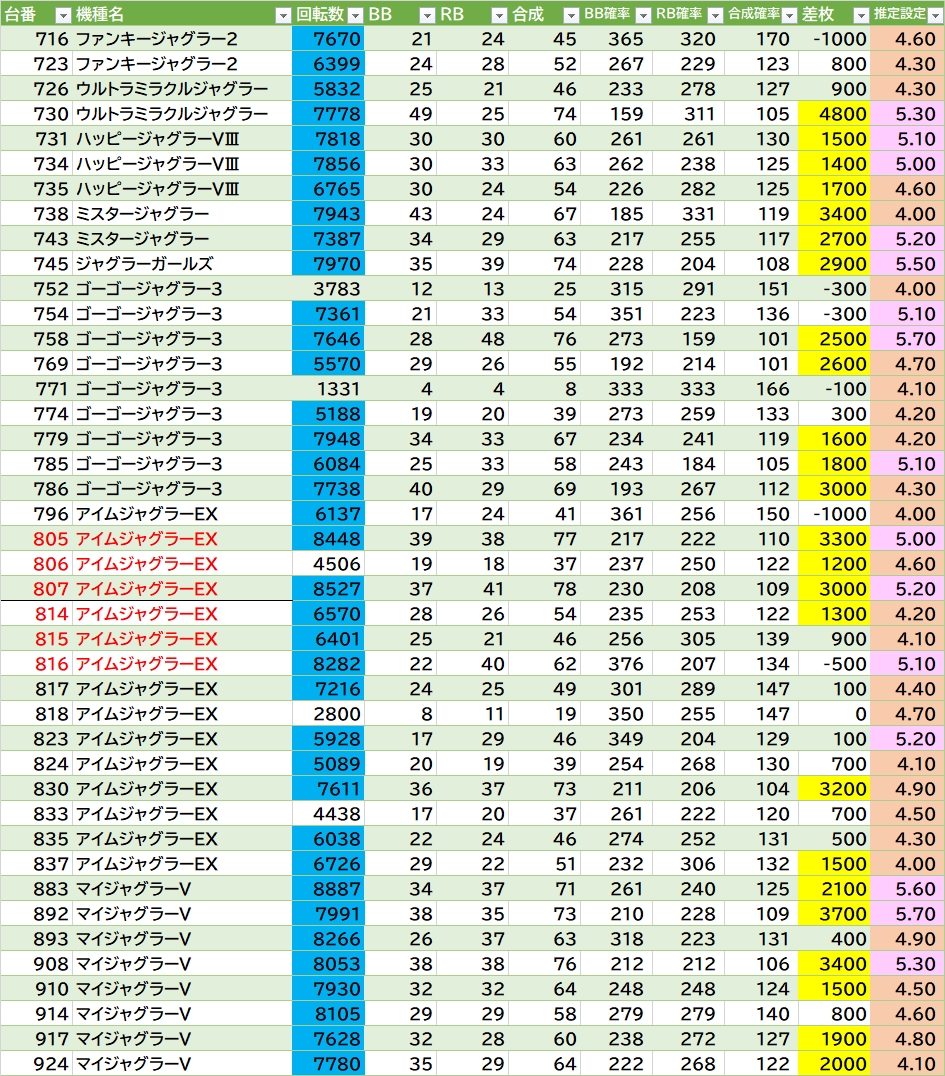Open the RB確率 column filter dropdown
The image size is (945, 1076).
(715, 15)
